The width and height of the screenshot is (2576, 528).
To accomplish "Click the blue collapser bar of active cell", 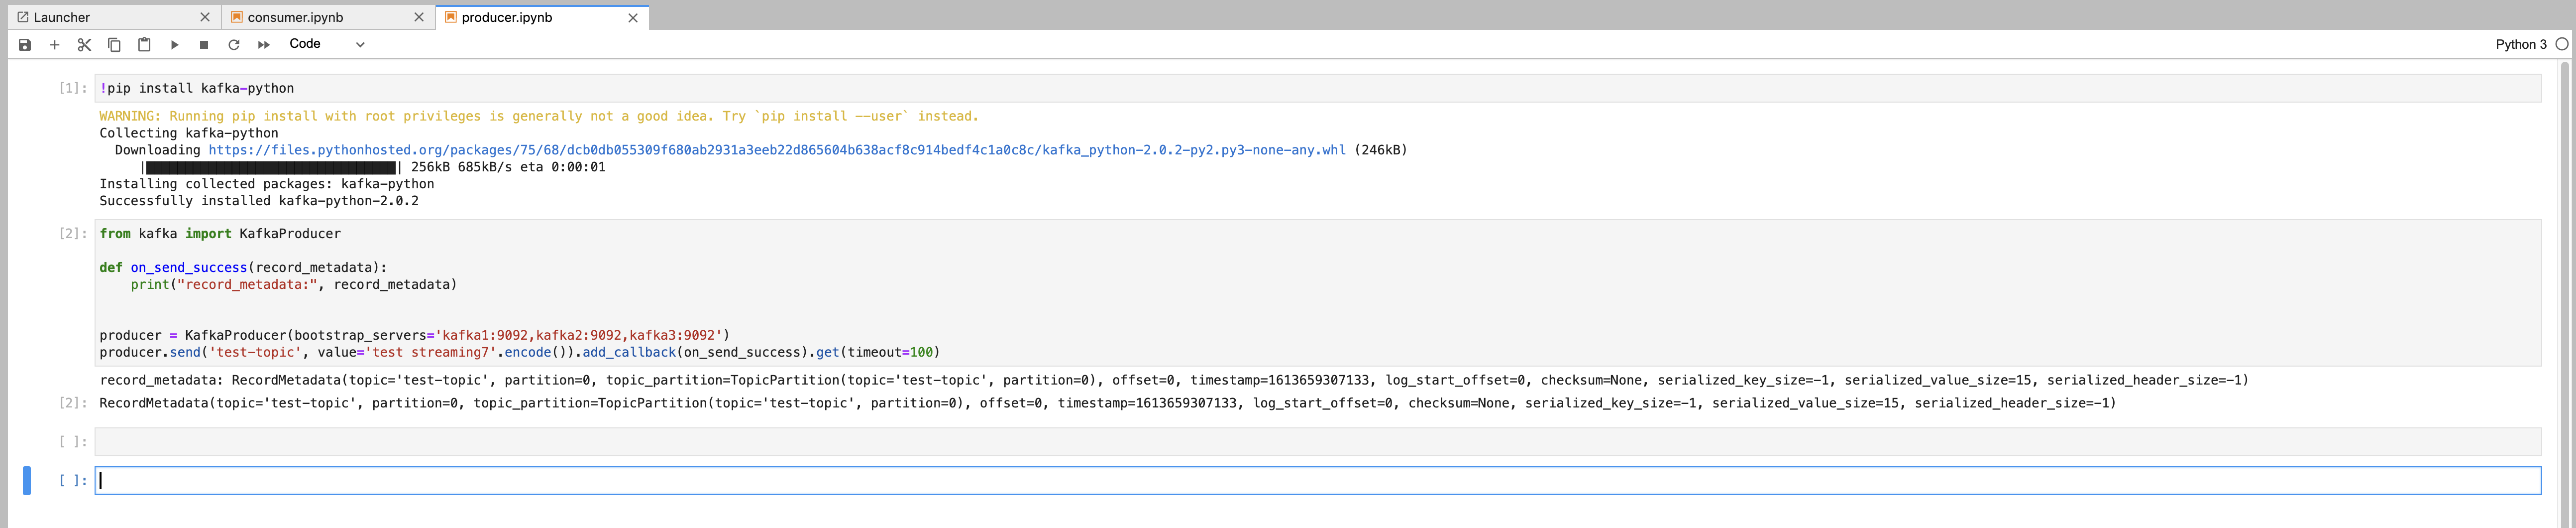I will pos(27,481).
